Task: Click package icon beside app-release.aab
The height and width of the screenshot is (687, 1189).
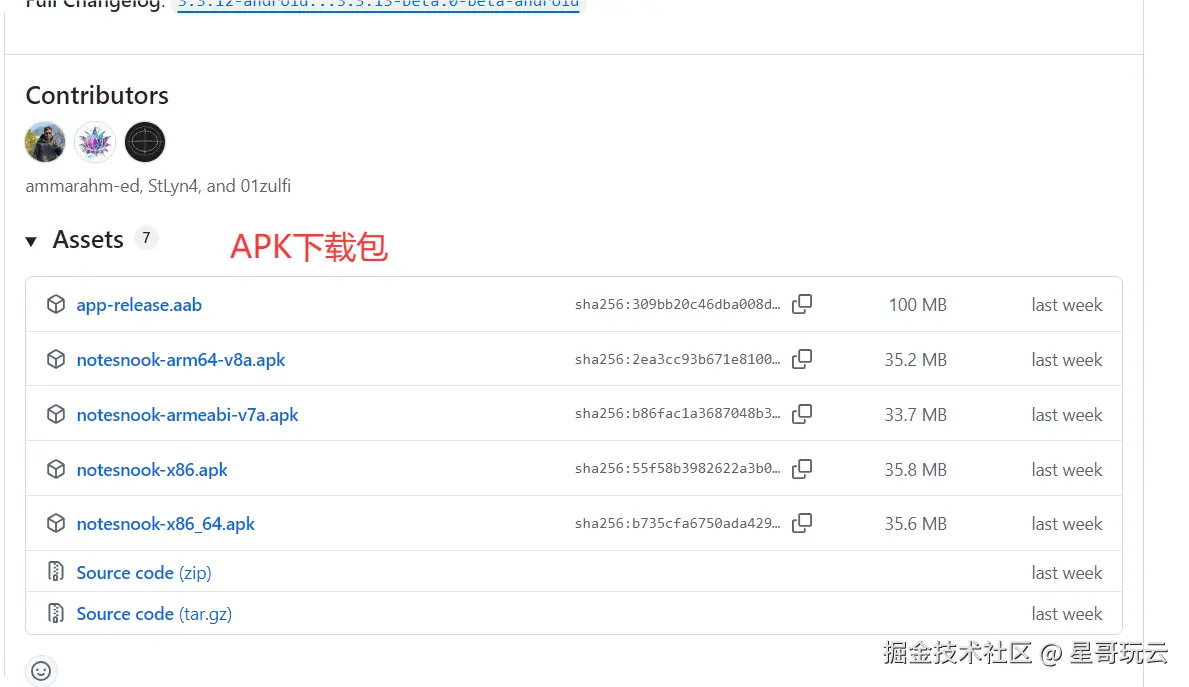Action: 56,304
